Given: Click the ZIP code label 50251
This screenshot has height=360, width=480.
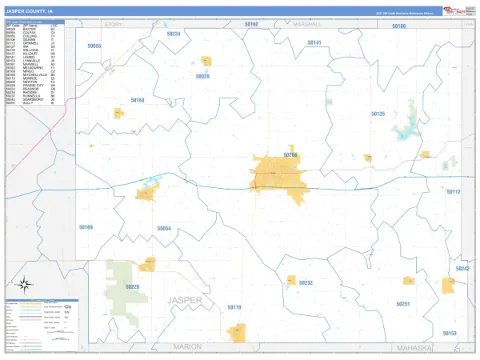Looking at the screenshot, I should click(x=403, y=304).
